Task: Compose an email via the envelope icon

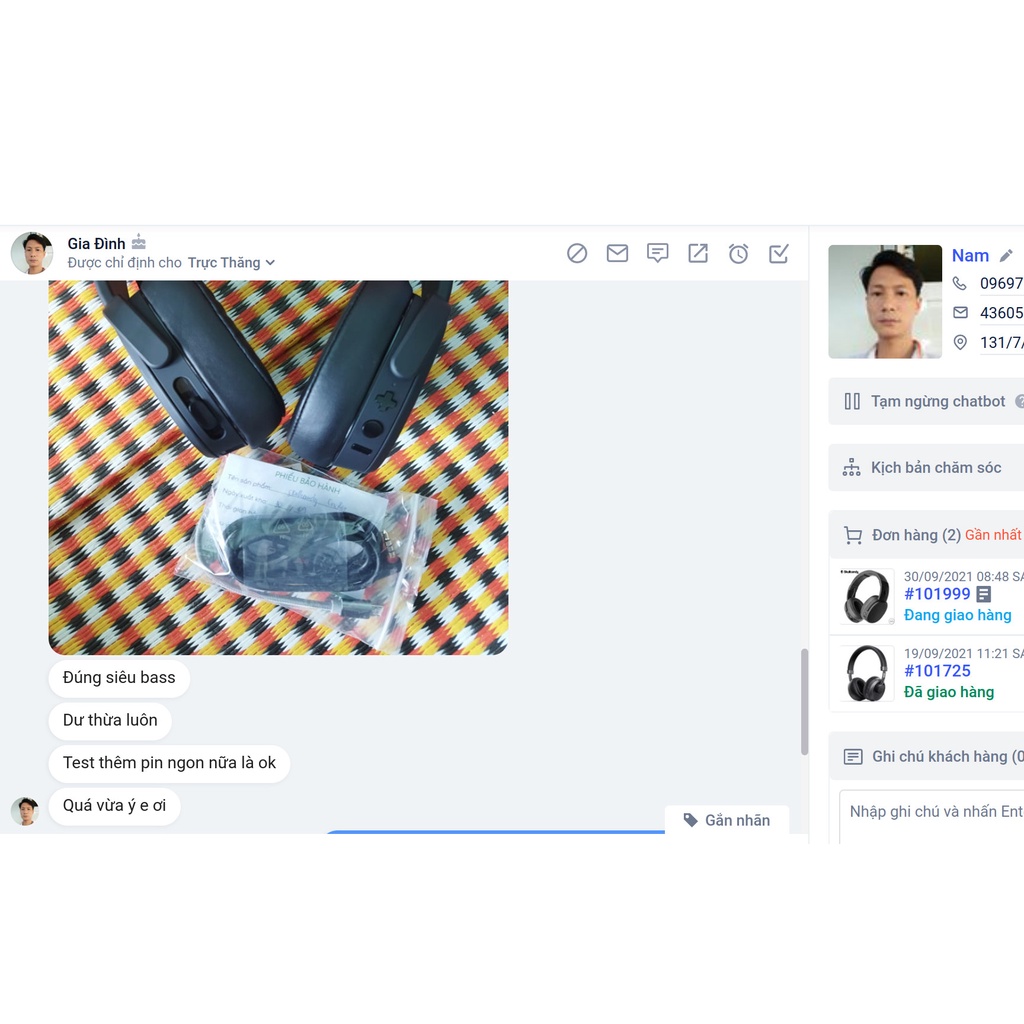Action: 617,253
